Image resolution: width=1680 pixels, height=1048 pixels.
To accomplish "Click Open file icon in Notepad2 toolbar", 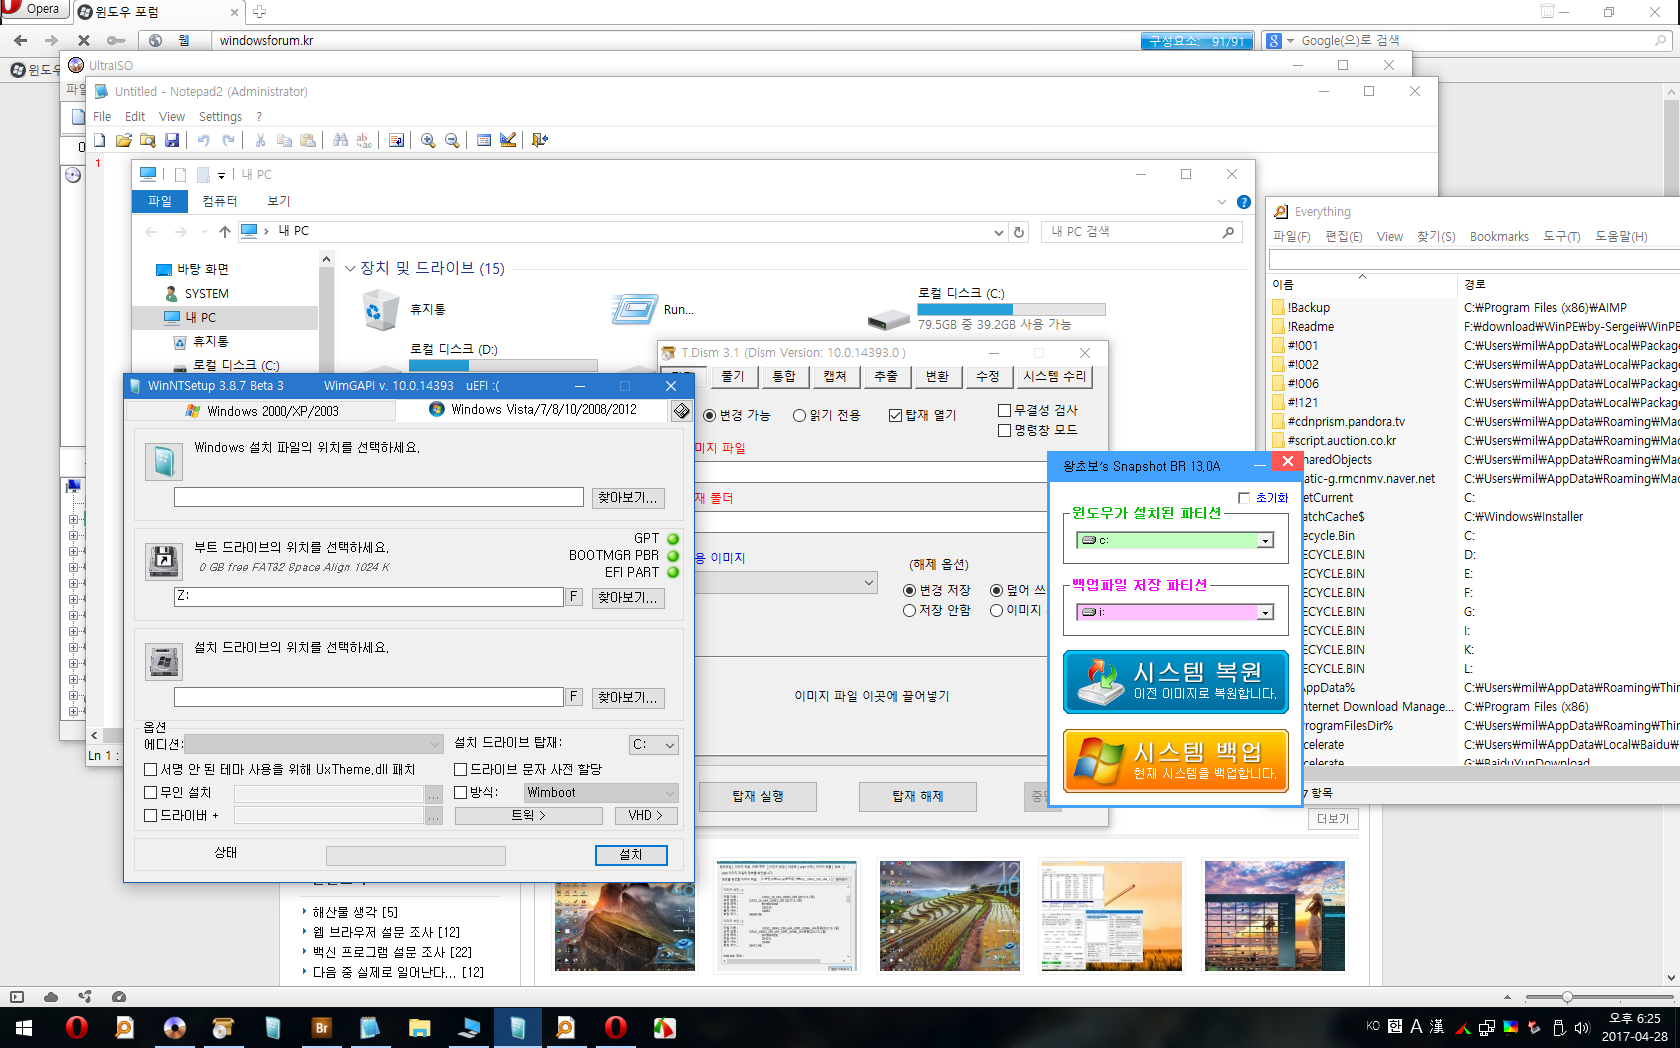I will [123, 140].
